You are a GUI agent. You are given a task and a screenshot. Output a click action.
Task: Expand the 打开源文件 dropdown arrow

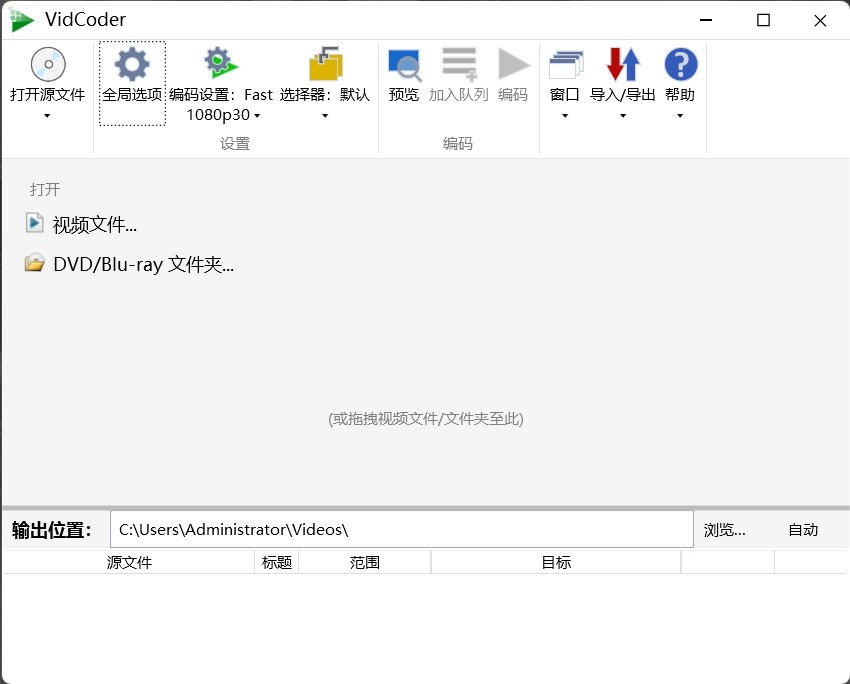(x=47, y=115)
